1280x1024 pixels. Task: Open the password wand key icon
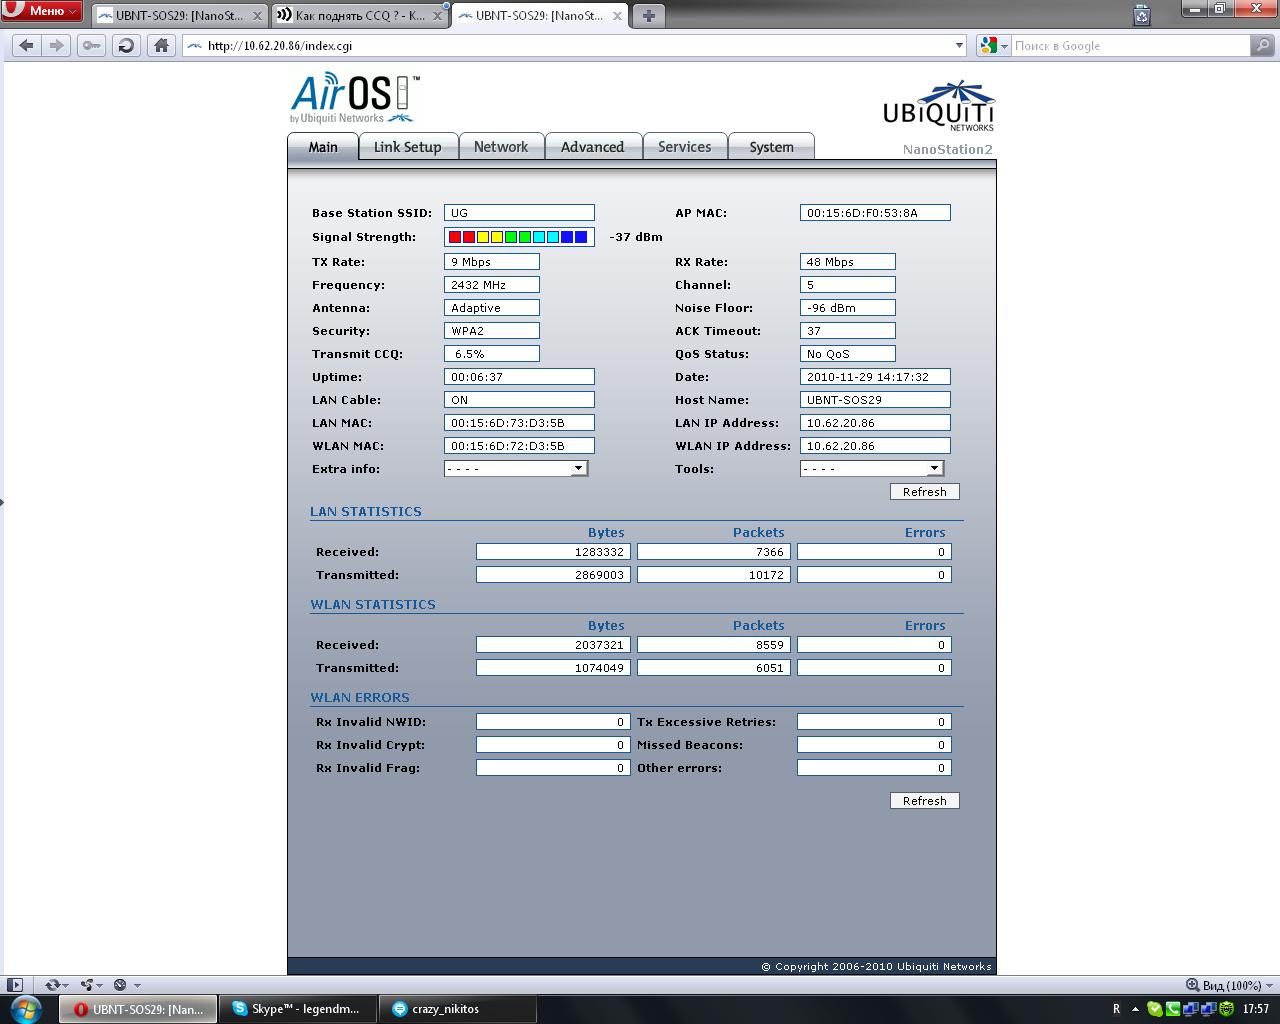click(92, 45)
